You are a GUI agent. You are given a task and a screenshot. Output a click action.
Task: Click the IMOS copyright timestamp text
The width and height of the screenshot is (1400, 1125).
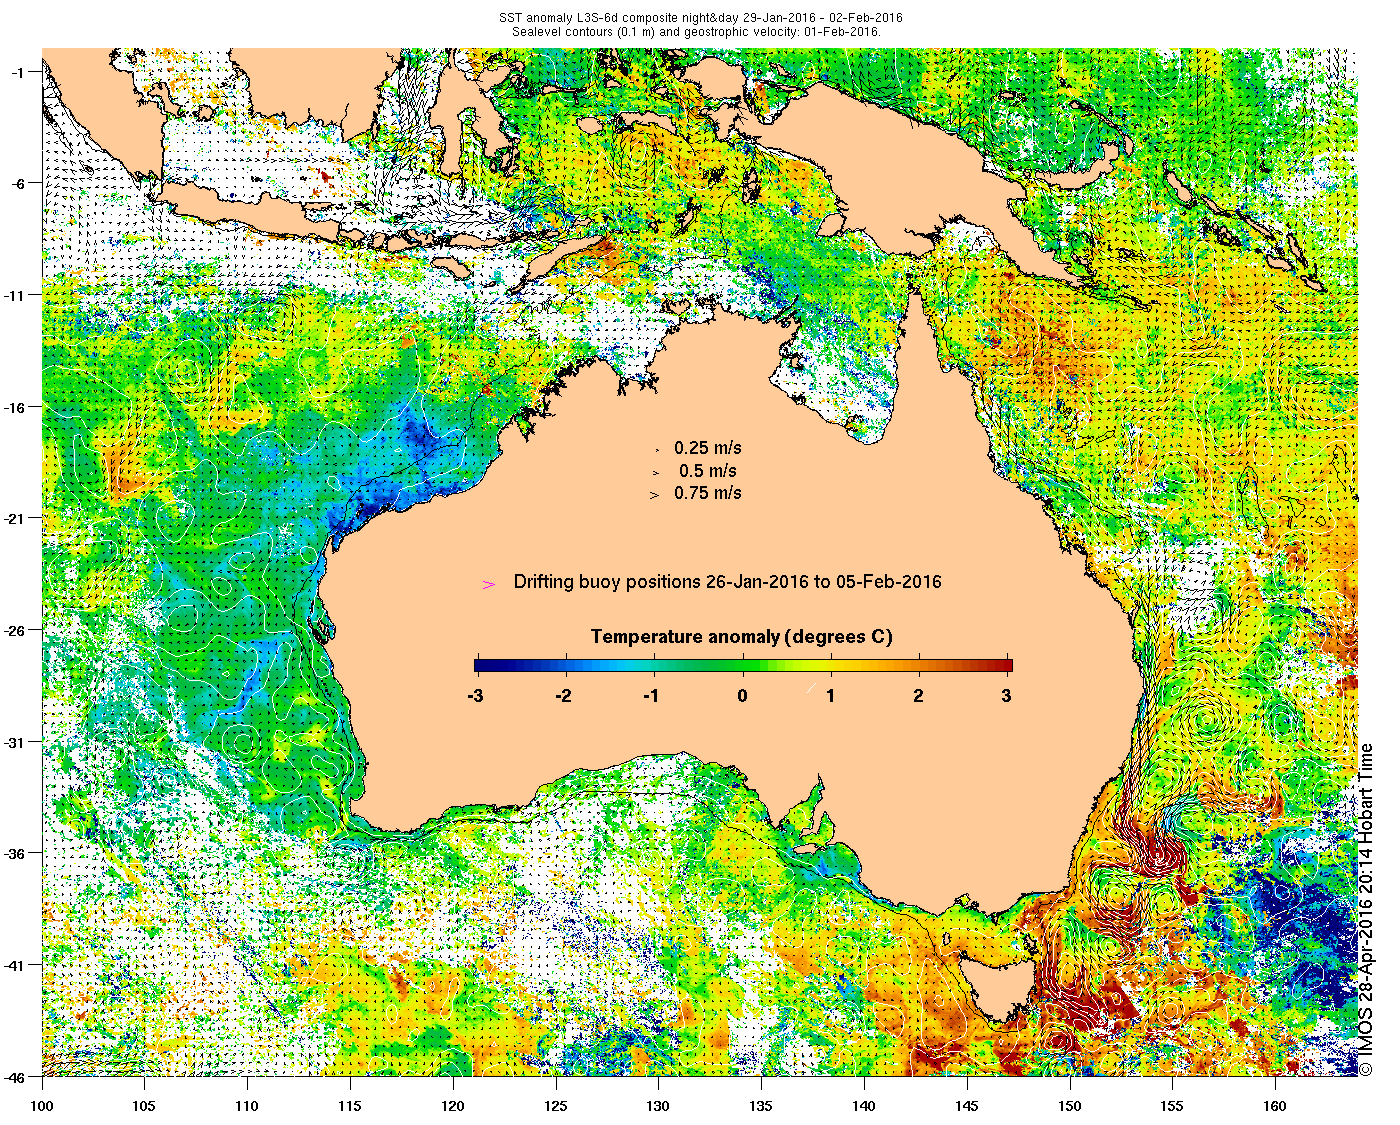coord(1367,909)
